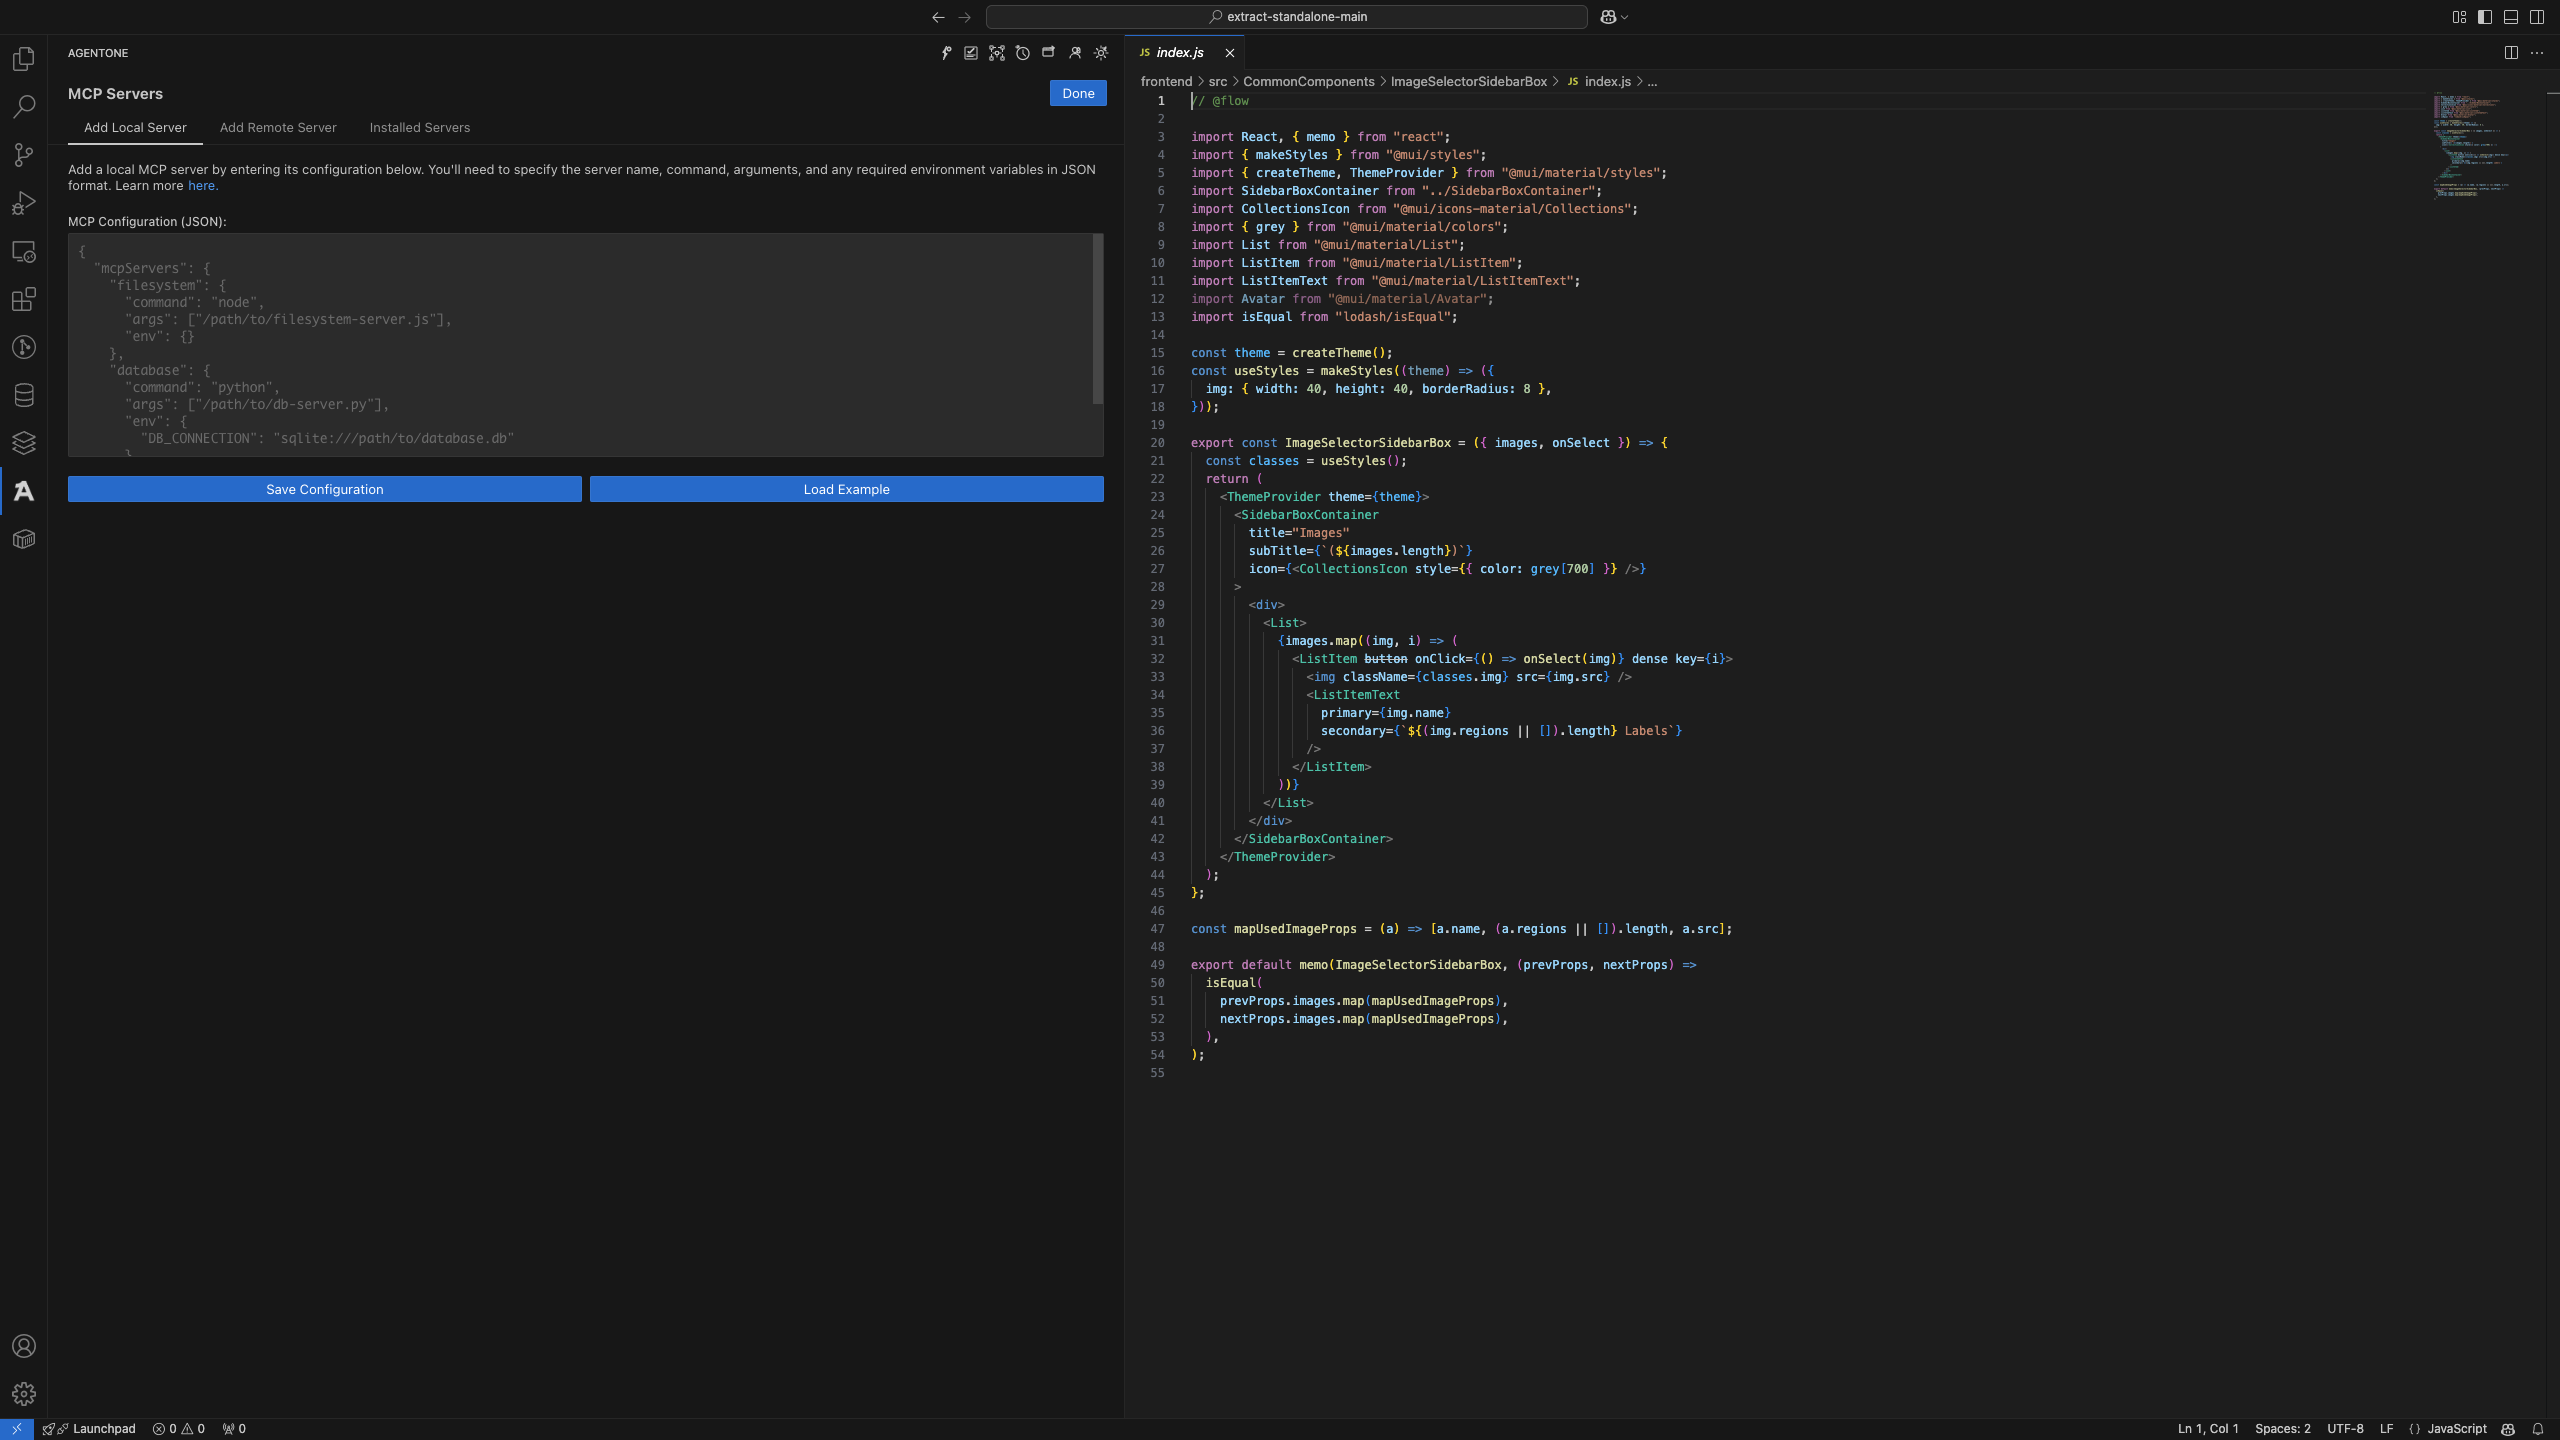Image resolution: width=2560 pixels, height=1440 pixels.
Task: Open the notifications bell in status bar
Action: (x=2538, y=1429)
